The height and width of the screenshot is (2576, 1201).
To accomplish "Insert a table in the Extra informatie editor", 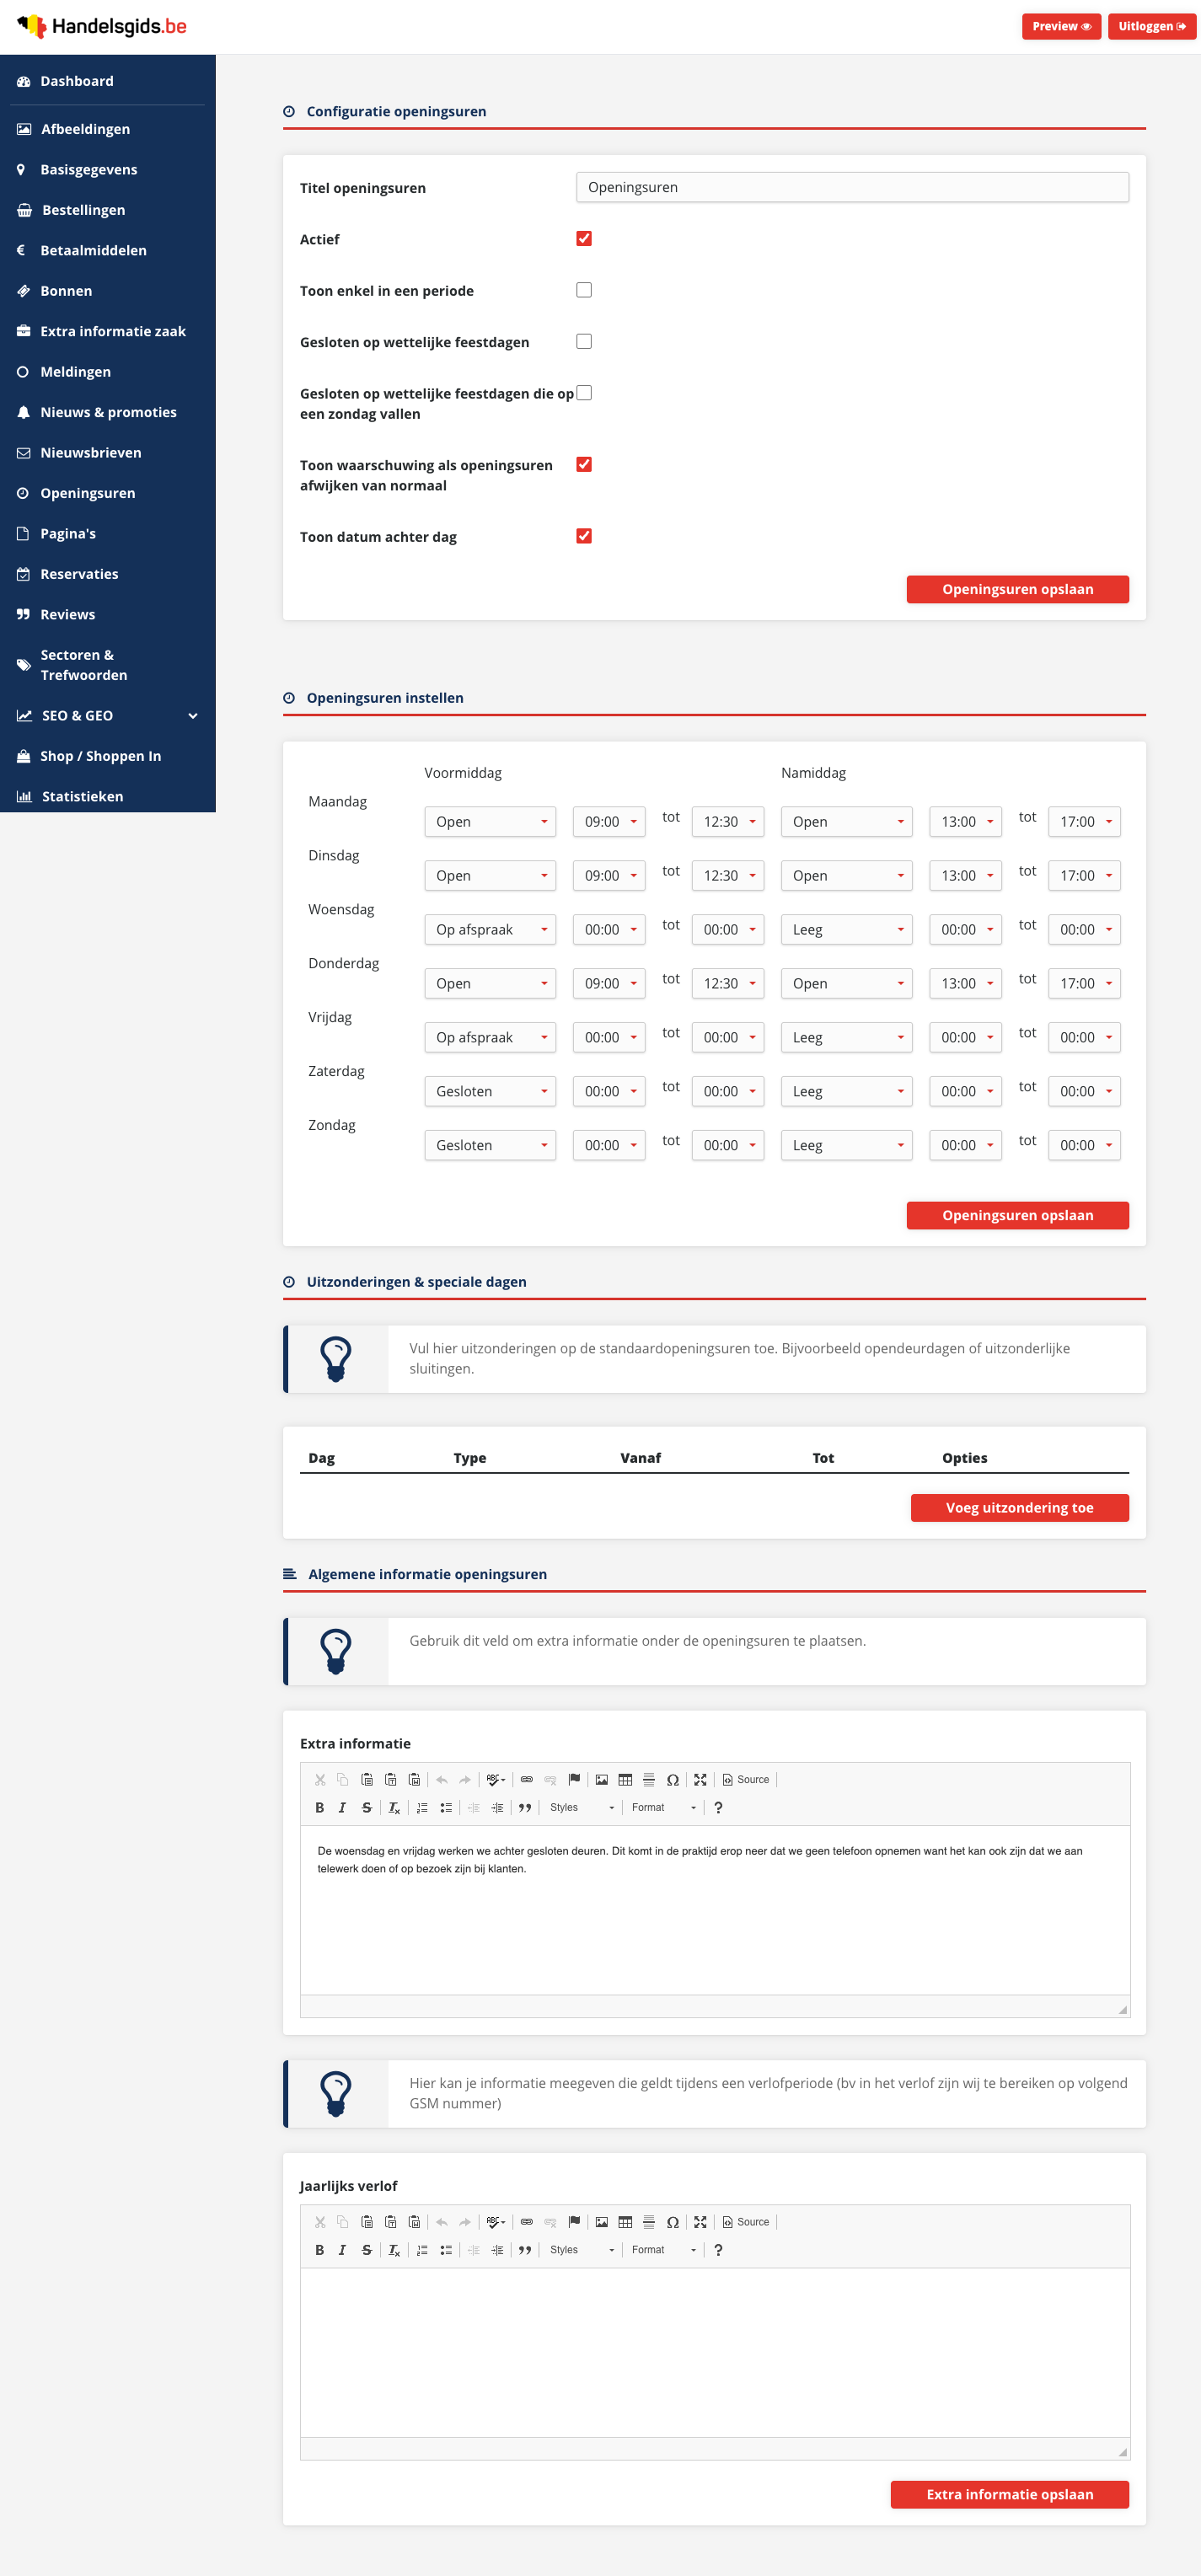I will 625,1780.
